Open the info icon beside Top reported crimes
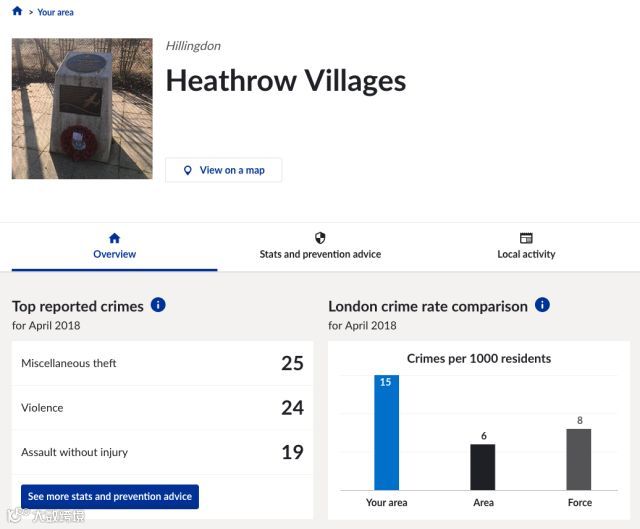The image size is (640, 529). click(158, 305)
